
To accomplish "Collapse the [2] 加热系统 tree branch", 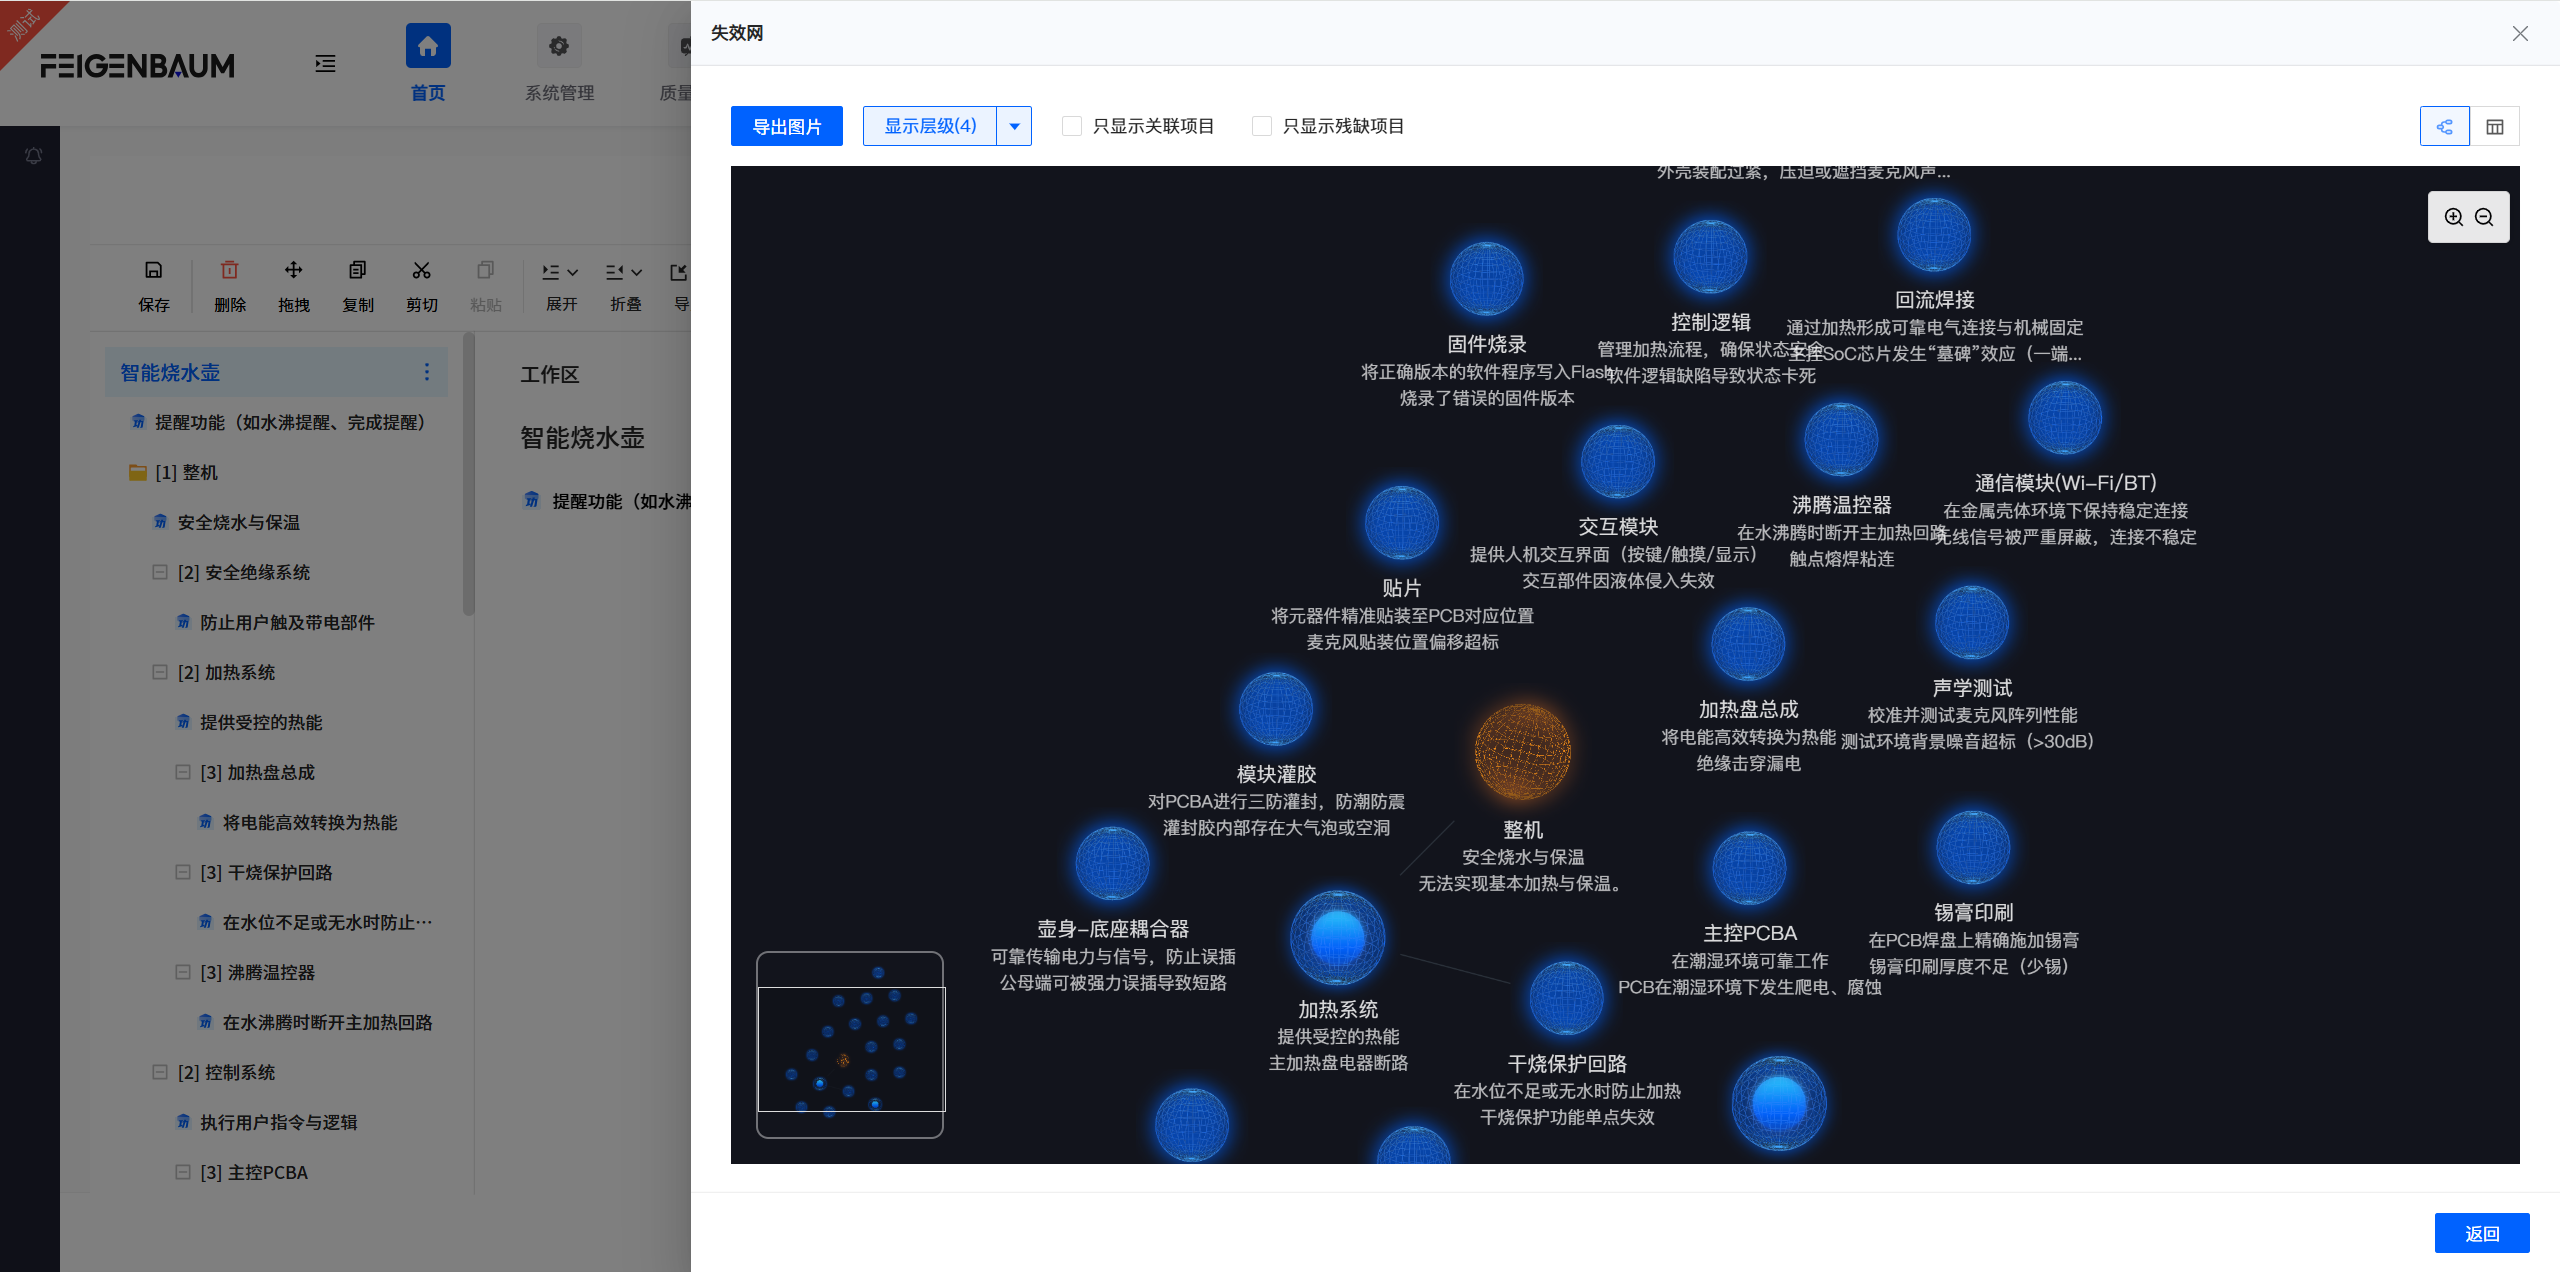I will (x=160, y=672).
